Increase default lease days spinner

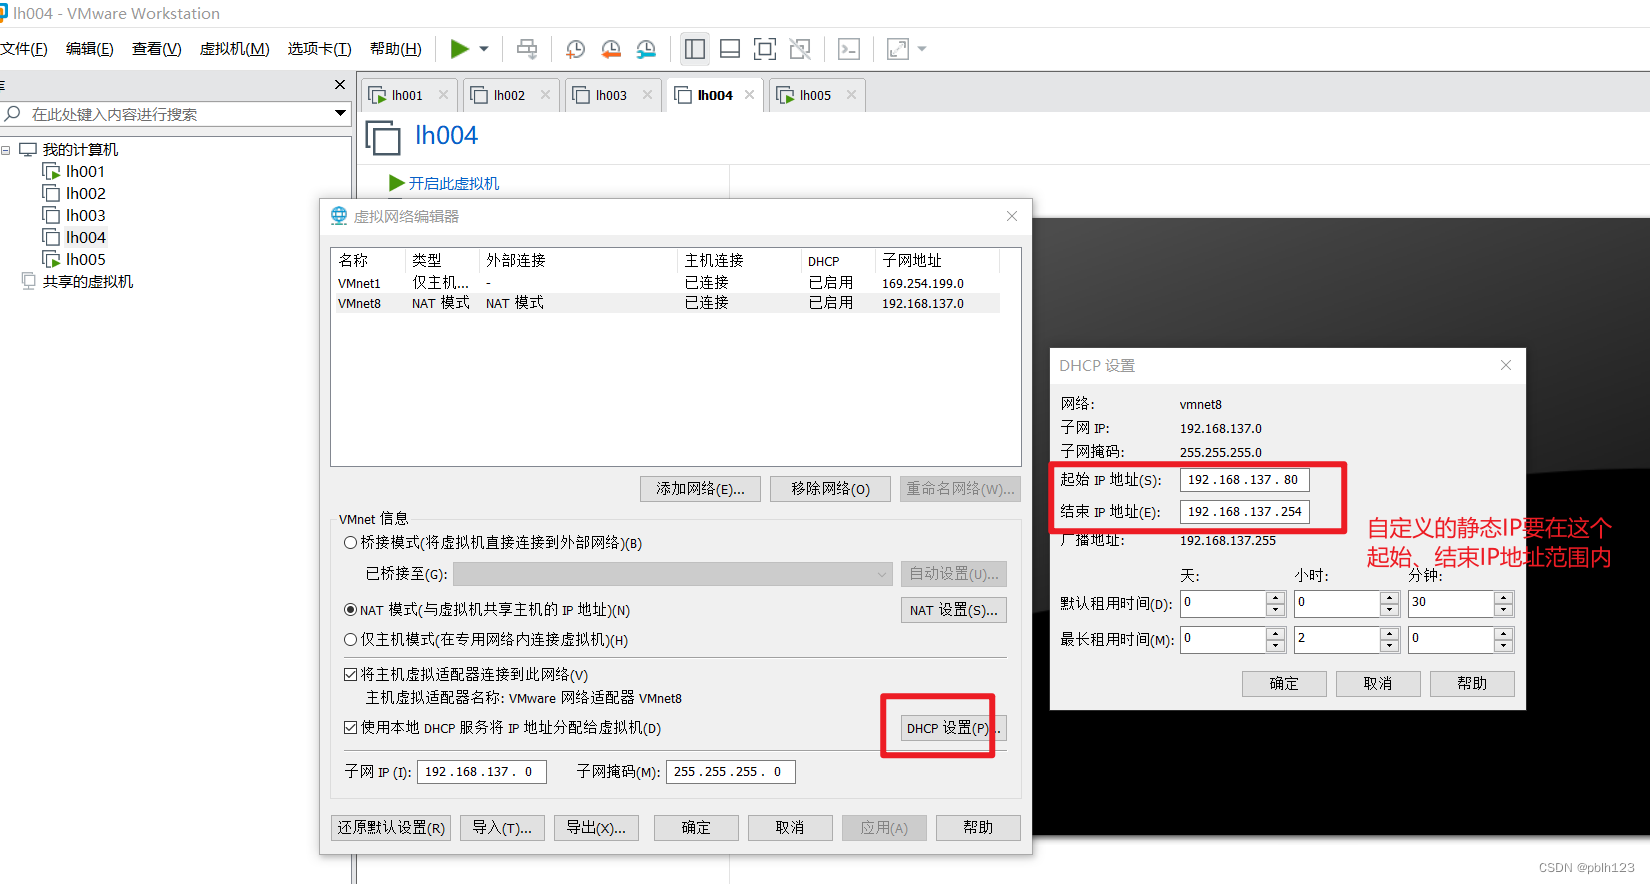click(1275, 598)
